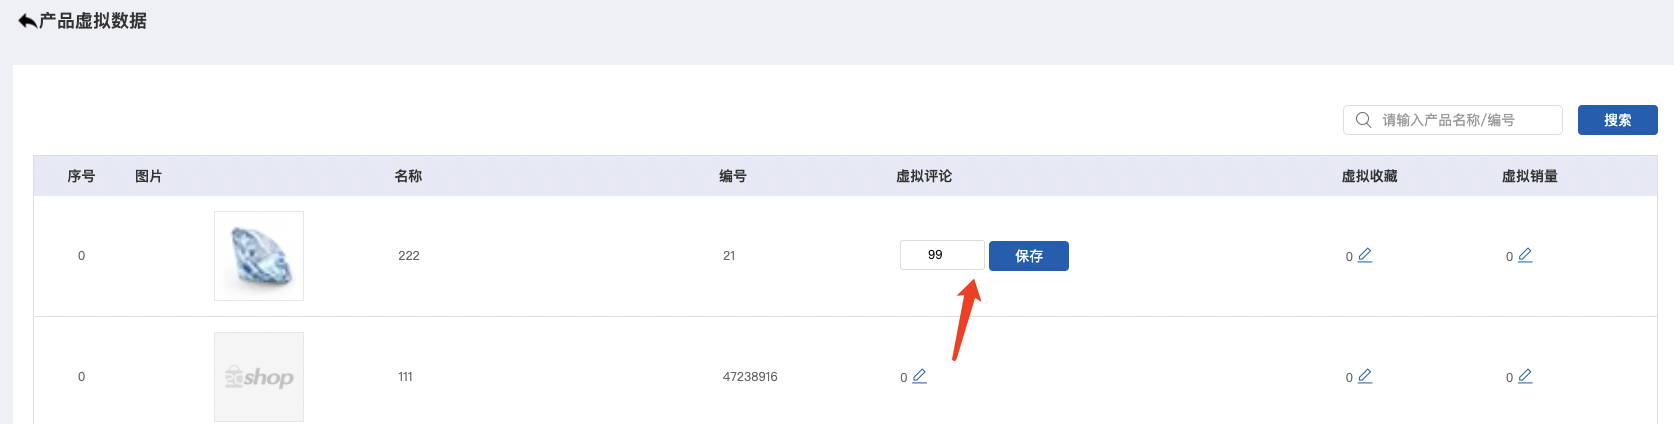Viewport: 1674px width, 424px height.
Task: Click the magnifier icon in search box
Action: point(1363,120)
